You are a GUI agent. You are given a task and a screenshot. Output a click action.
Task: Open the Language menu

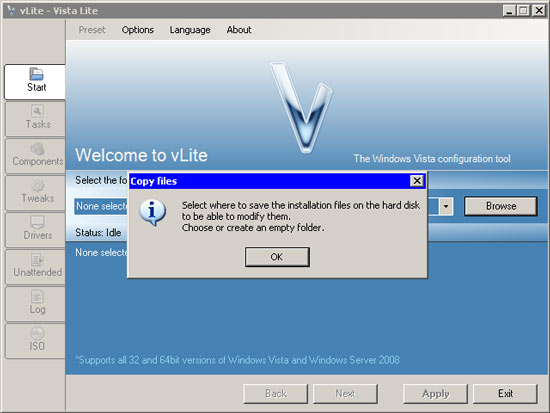(x=190, y=30)
